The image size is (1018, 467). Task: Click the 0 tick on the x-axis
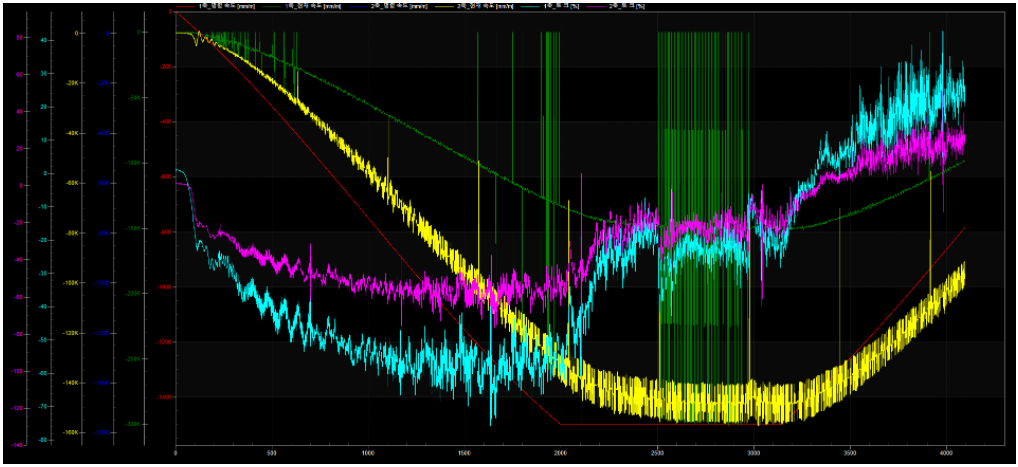tap(176, 452)
